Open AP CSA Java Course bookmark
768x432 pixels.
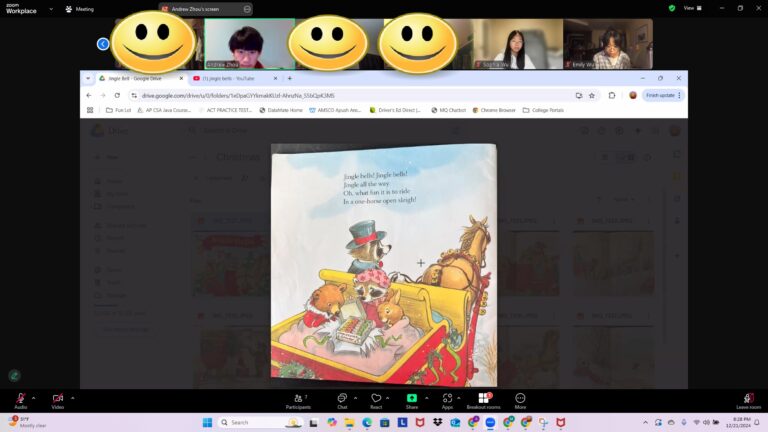pos(164,110)
